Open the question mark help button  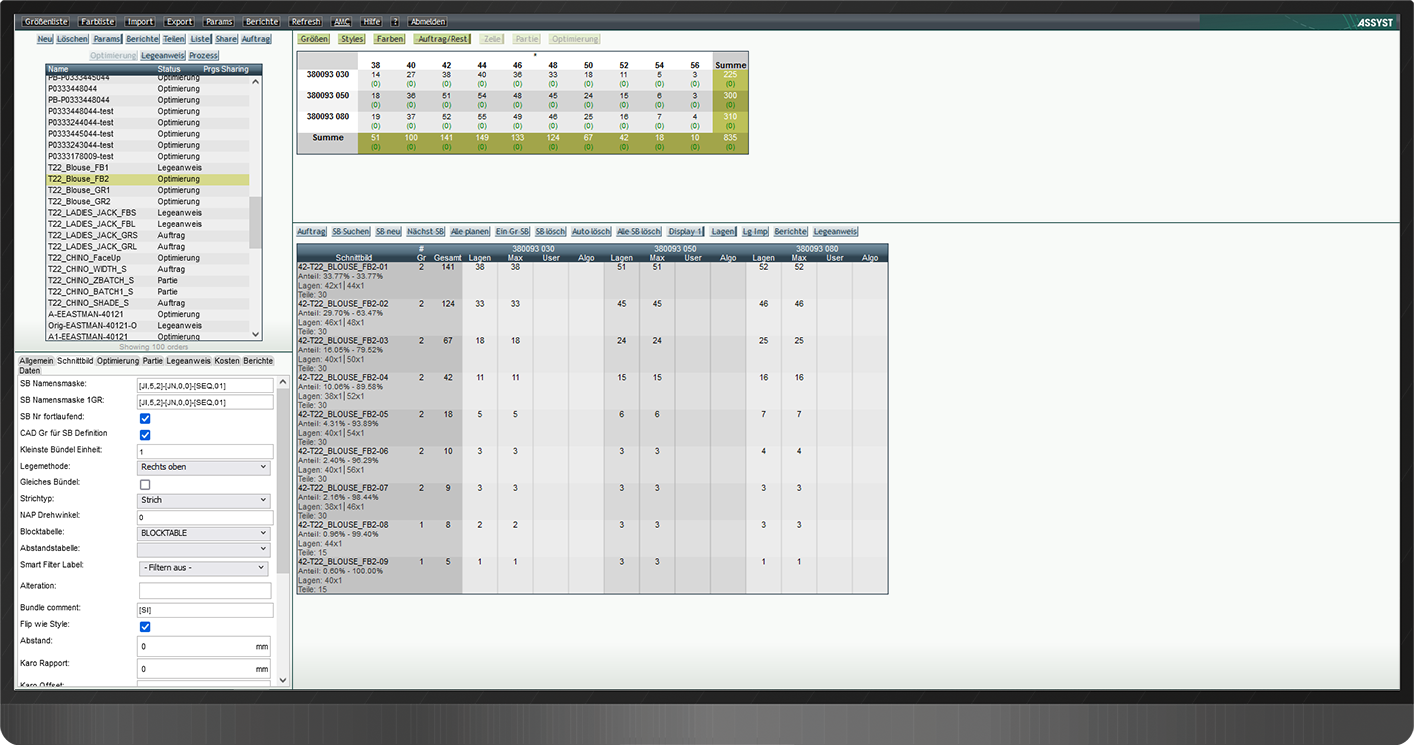(x=395, y=21)
